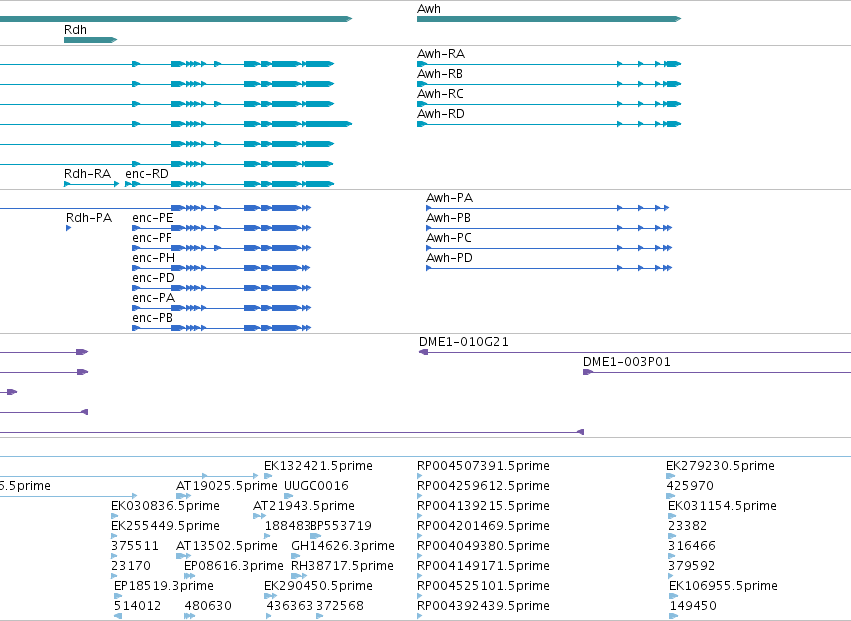Viewport: 851px width, 621px height.
Task: Open the EK290450.5prime EST
Action: tap(318, 586)
